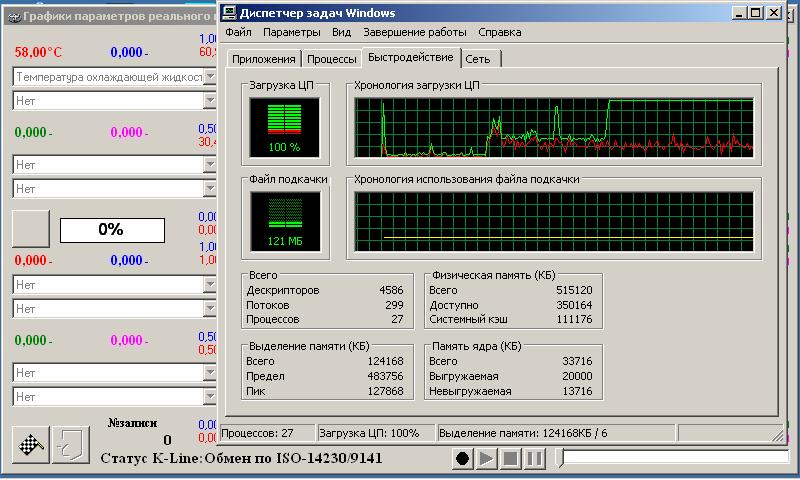800x480 pixels.
Task: Expand the last 'Нет' dropdown above the record counter
Action: (x=209, y=397)
